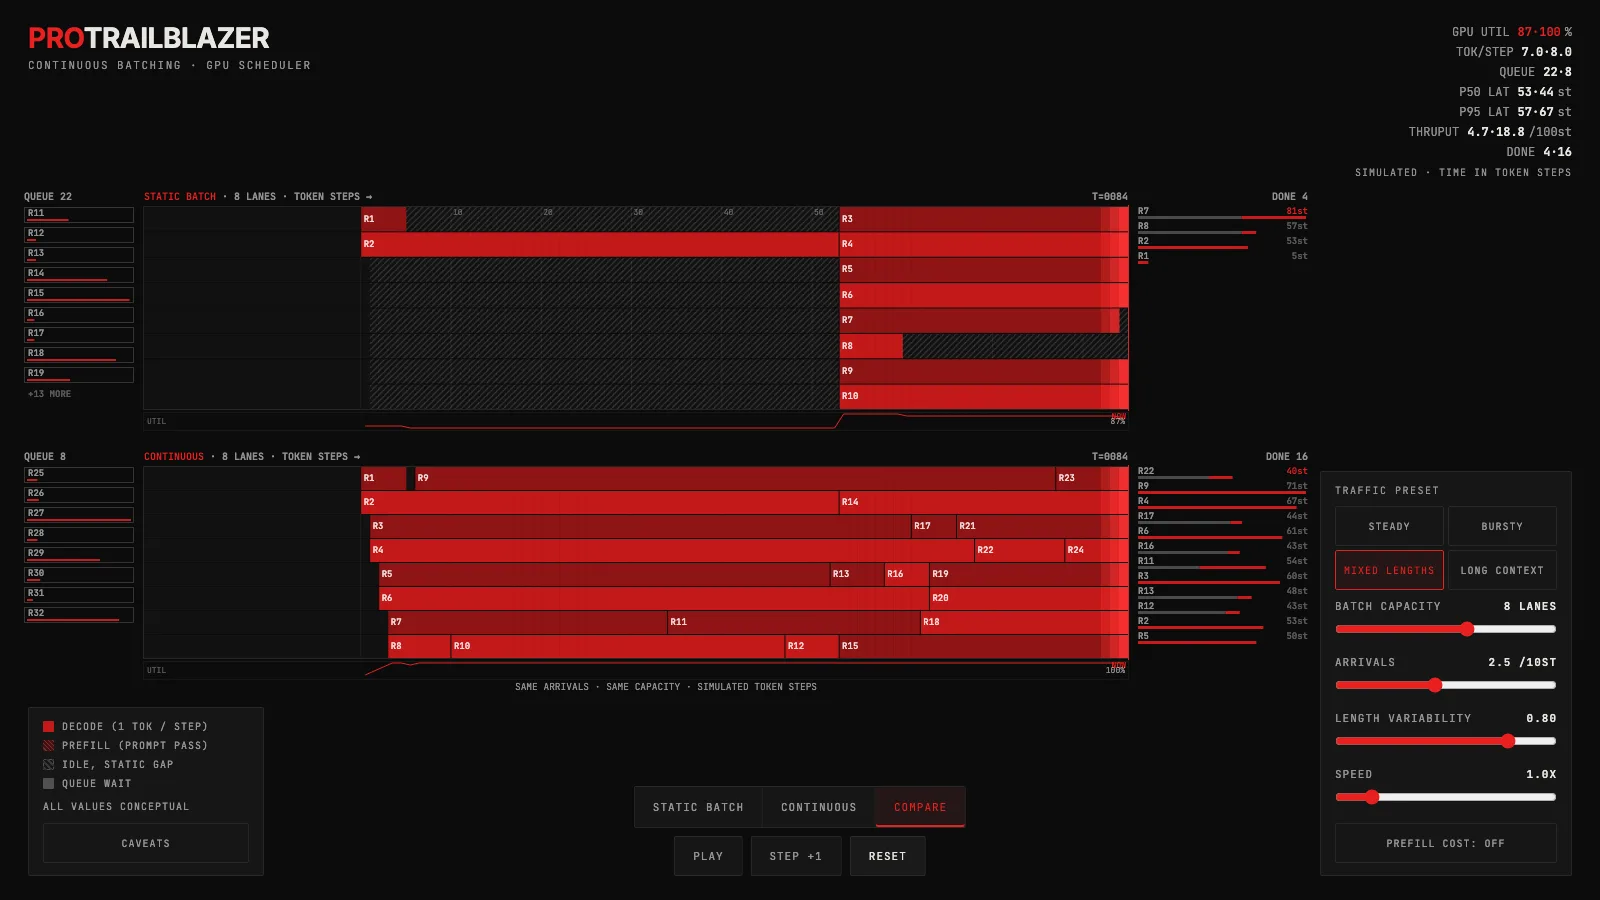Choose the Bursty traffic preset

[x=1502, y=526]
